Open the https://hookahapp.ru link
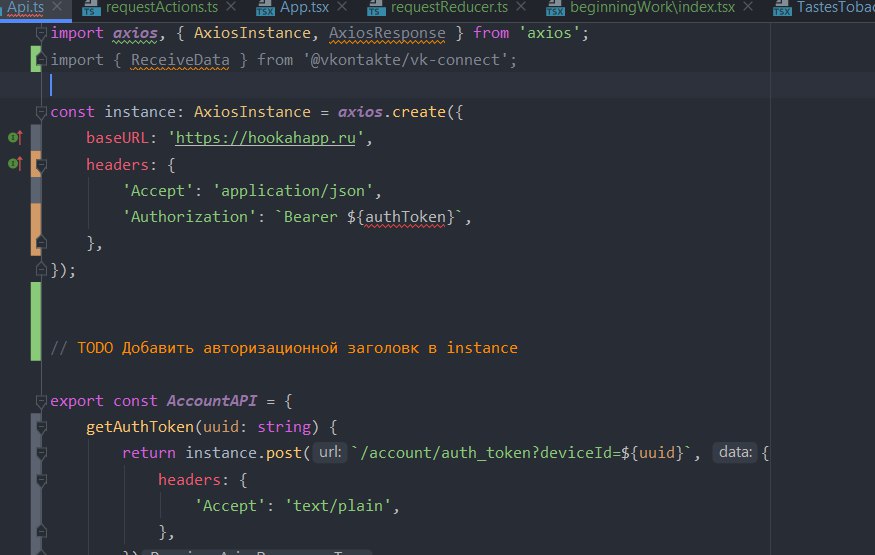This screenshot has width=875, height=555. [265, 138]
